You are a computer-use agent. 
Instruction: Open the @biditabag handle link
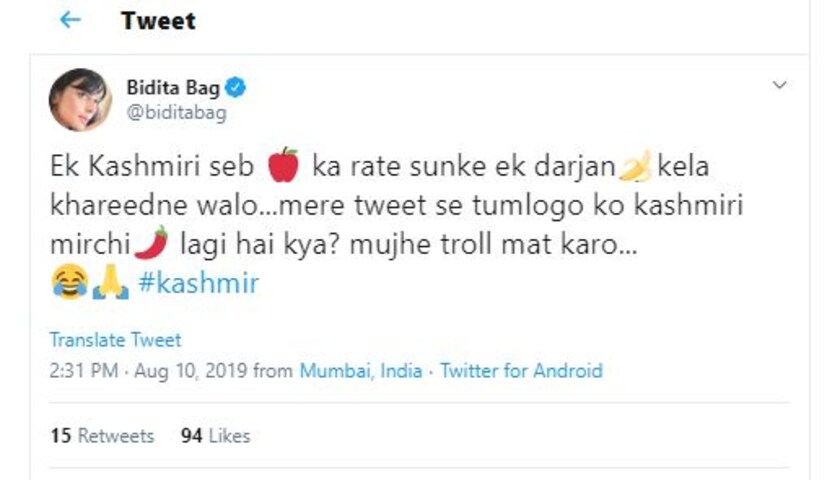[176, 112]
